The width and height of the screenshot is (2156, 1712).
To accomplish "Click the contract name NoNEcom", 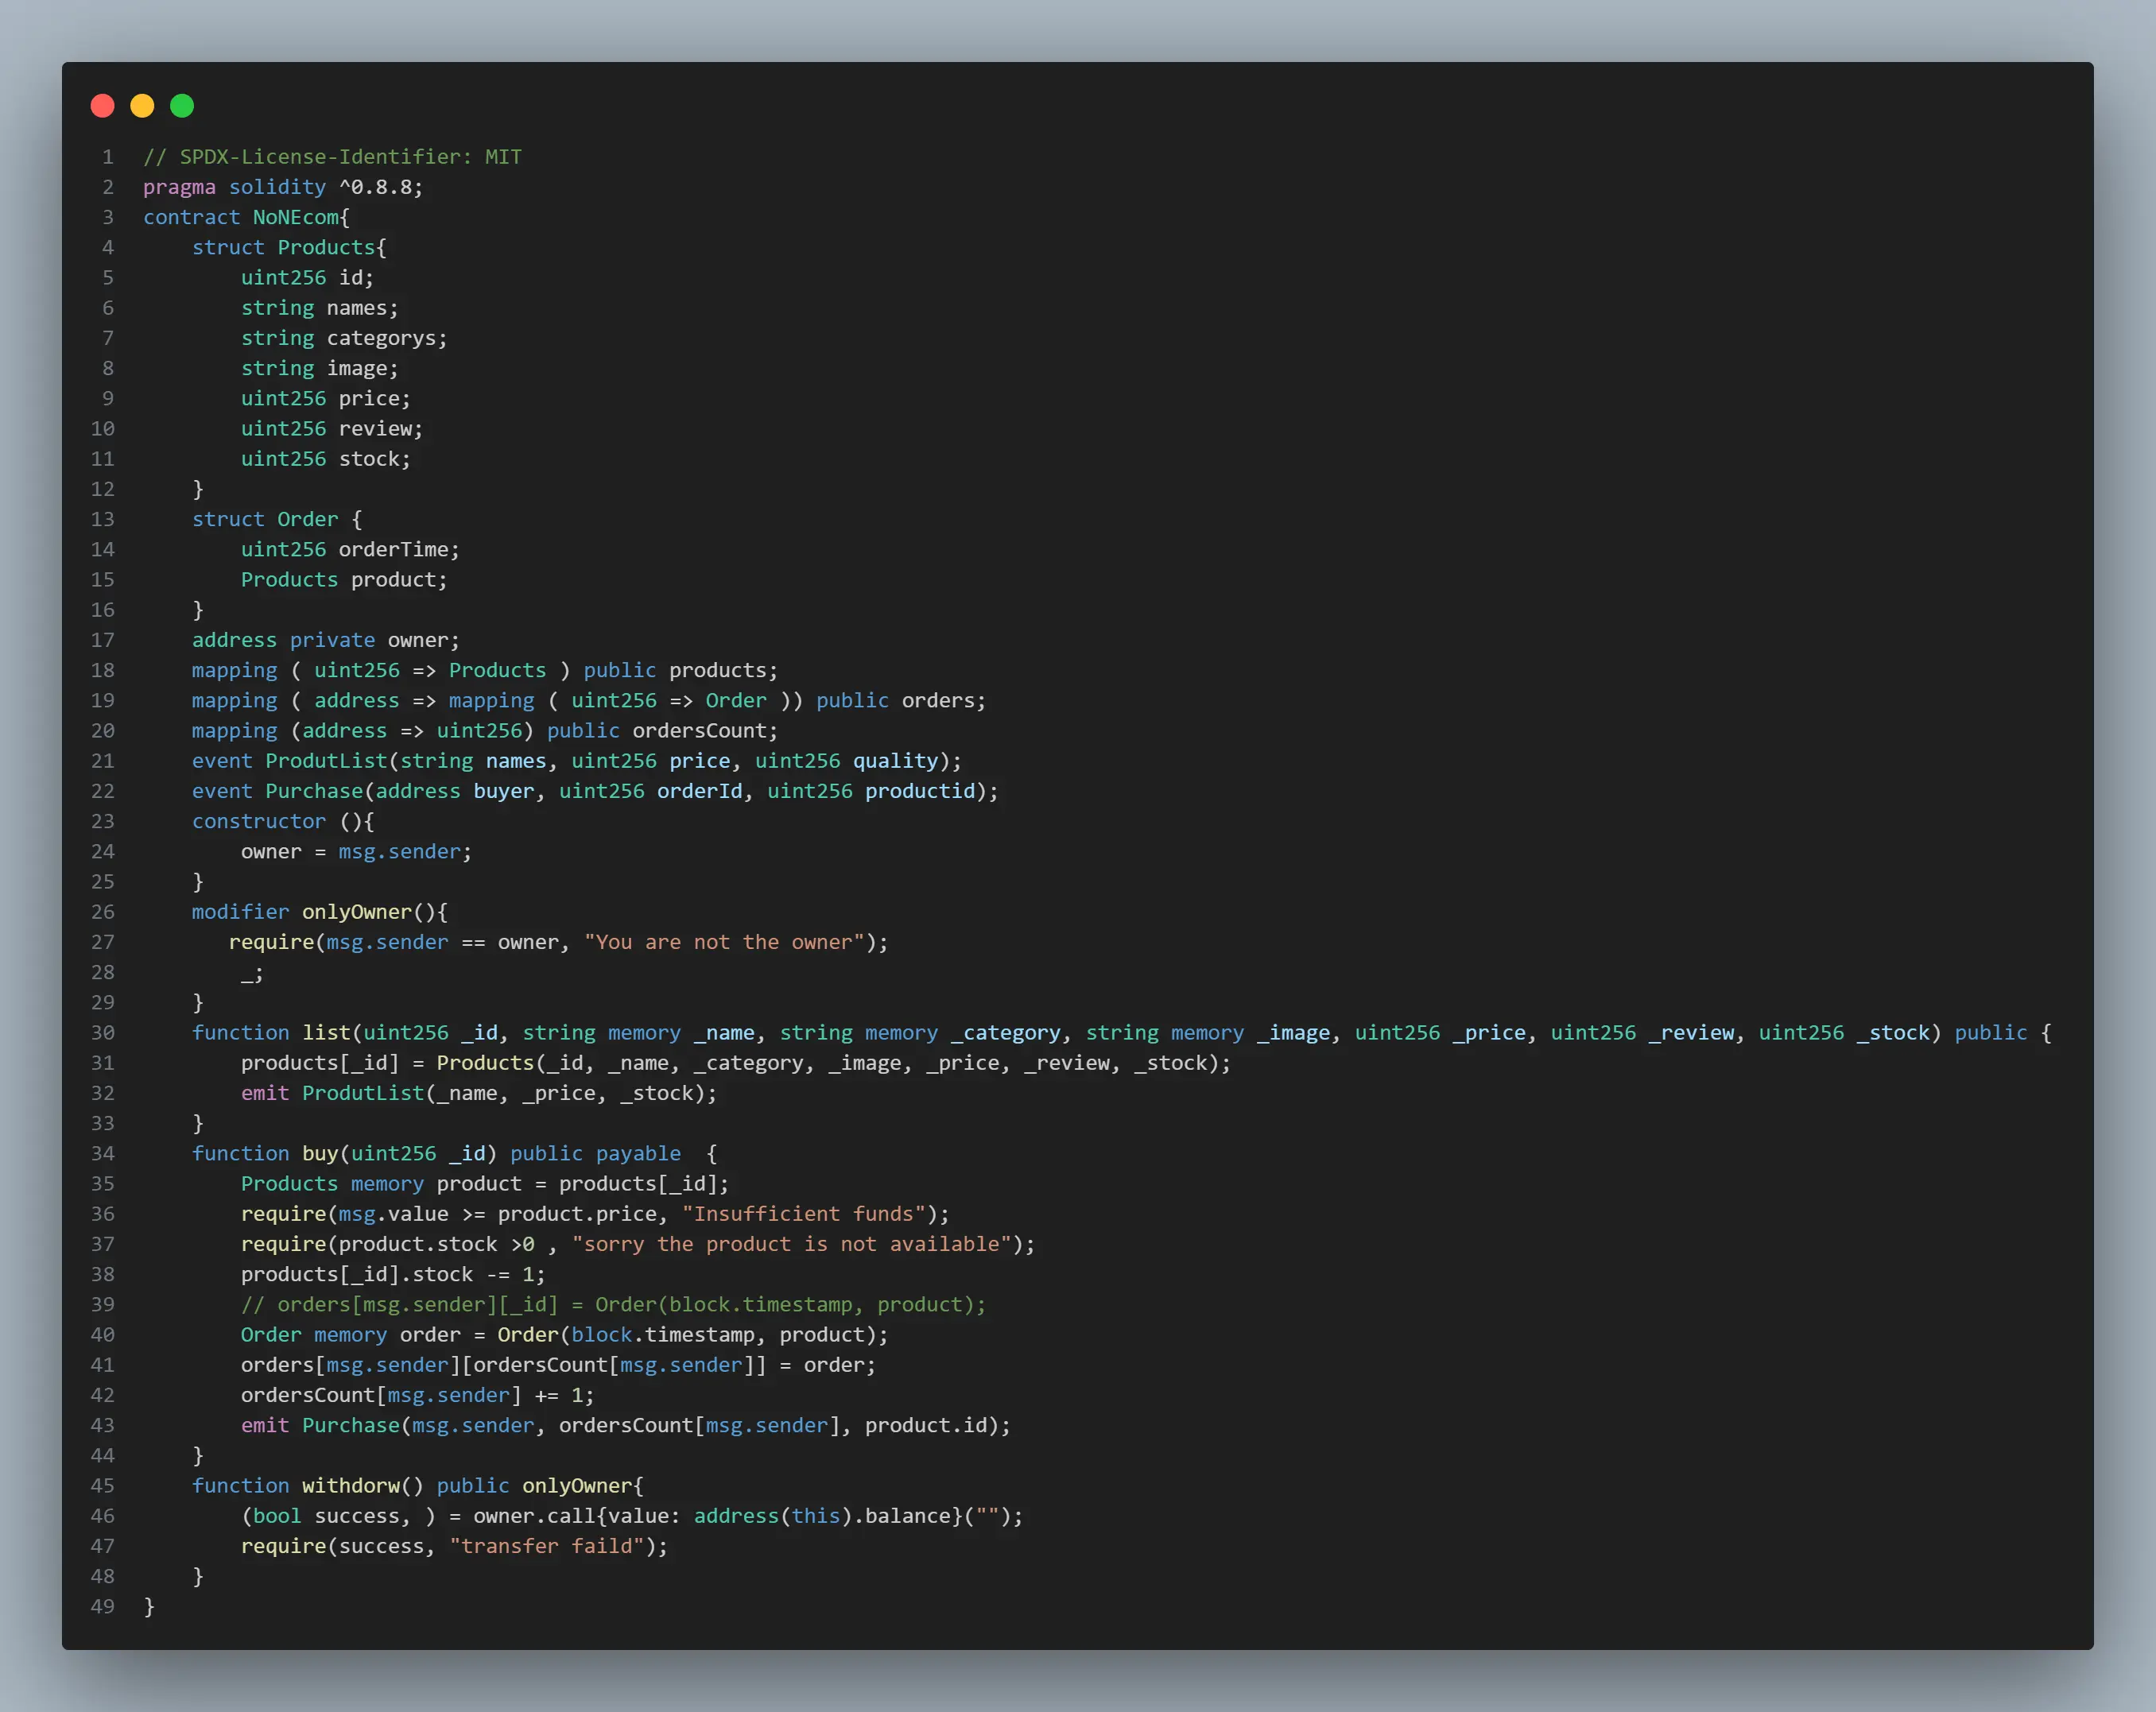I will point(296,217).
